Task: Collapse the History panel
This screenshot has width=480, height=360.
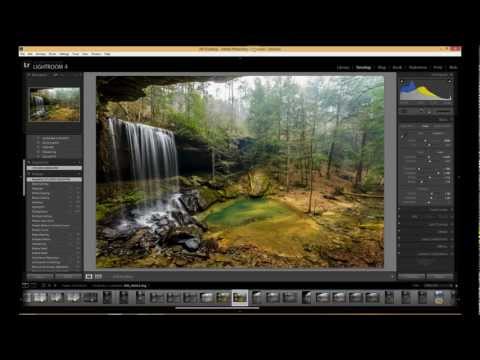Action: coord(29,174)
